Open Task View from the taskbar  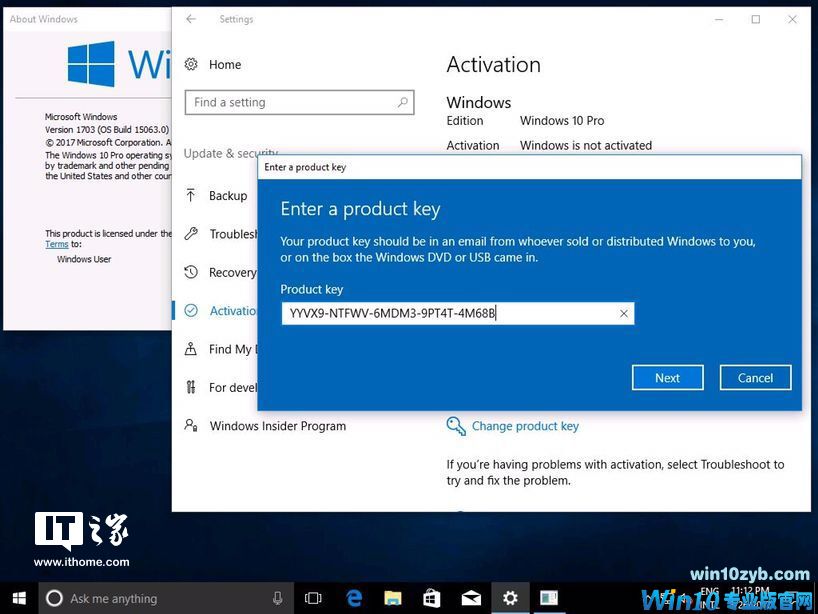coord(313,598)
